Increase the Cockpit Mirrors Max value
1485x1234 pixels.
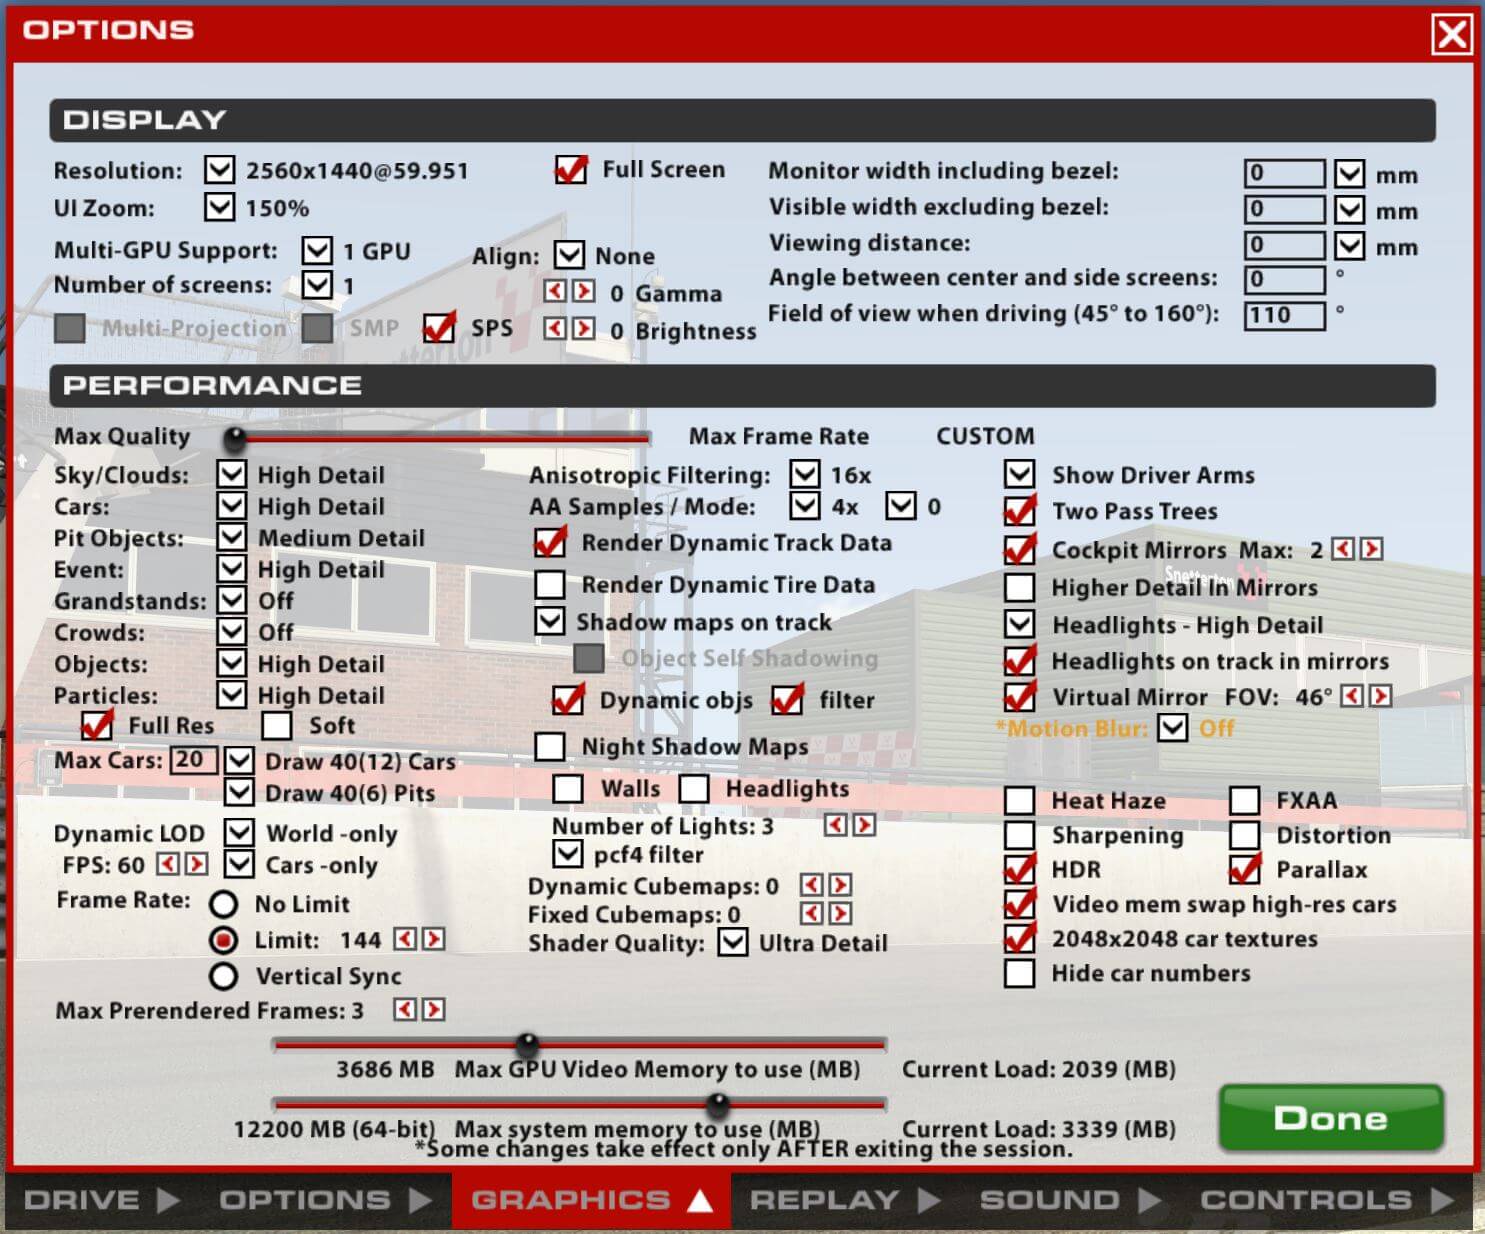pyautogui.click(x=1372, y=549)
